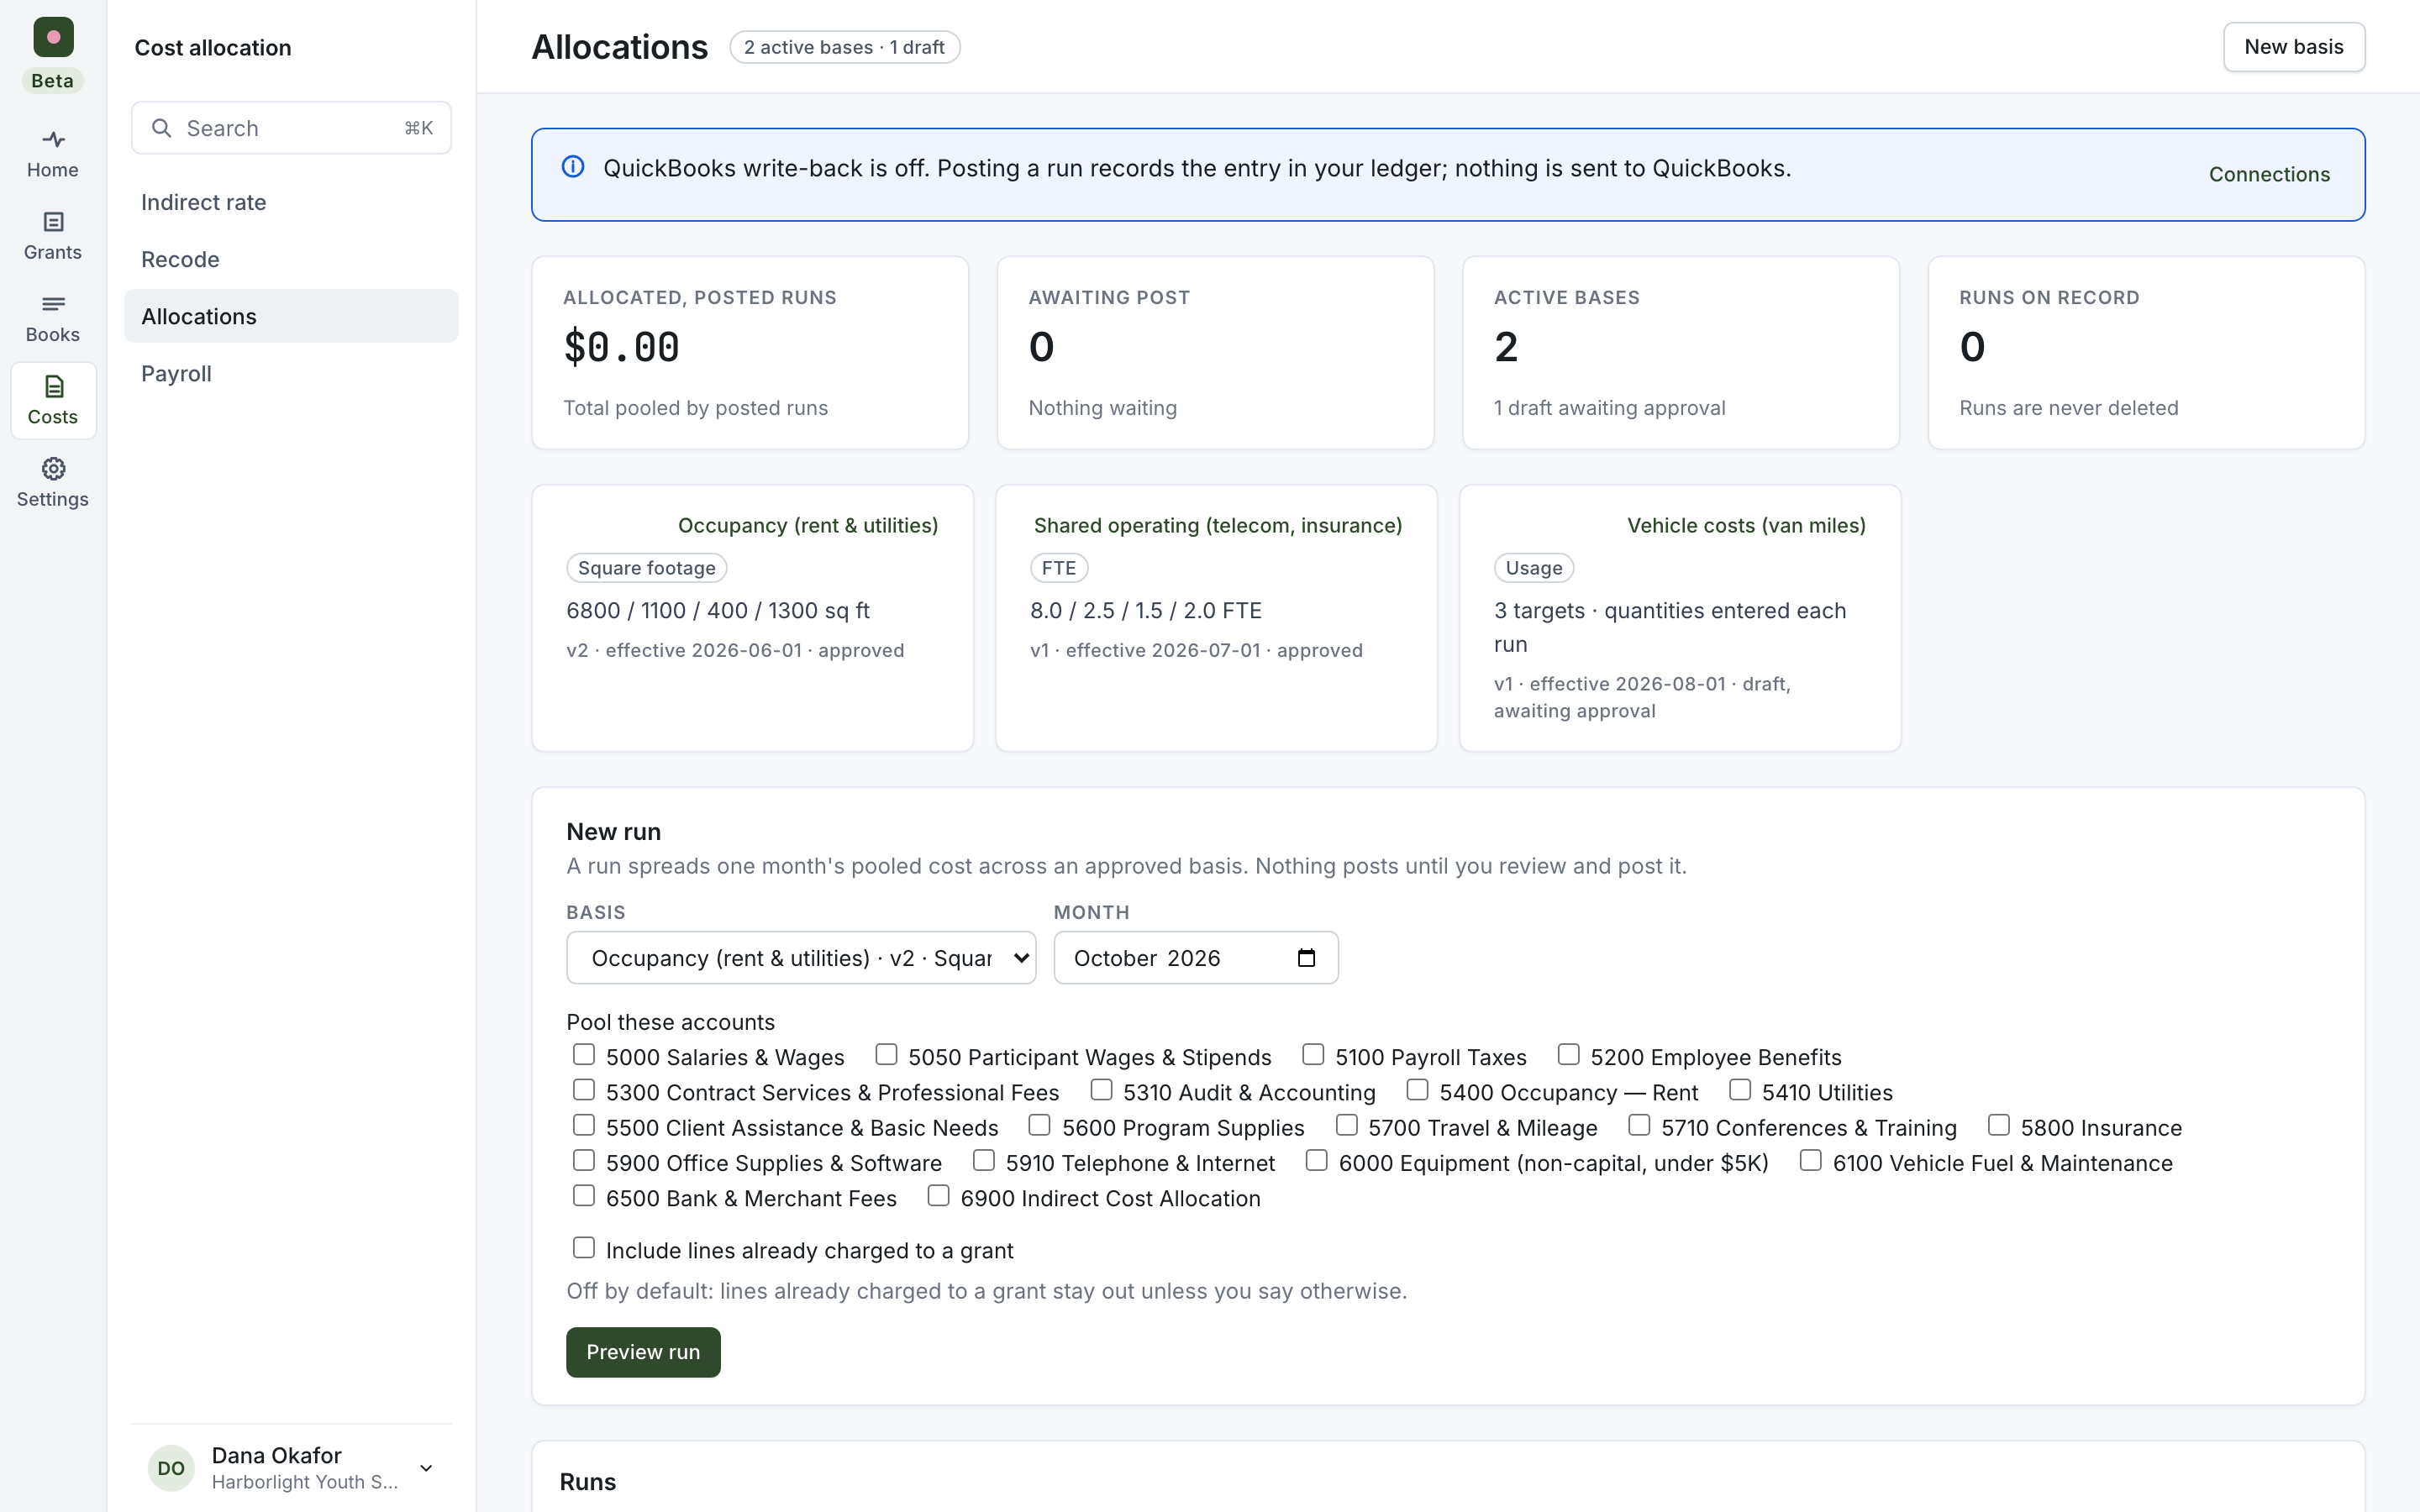The width and height of the screenshot is (2420, 1512).
Task: Click 'v1 · effective 2026-07-01 · approved' text
Action: click(x=1196, y=650)
